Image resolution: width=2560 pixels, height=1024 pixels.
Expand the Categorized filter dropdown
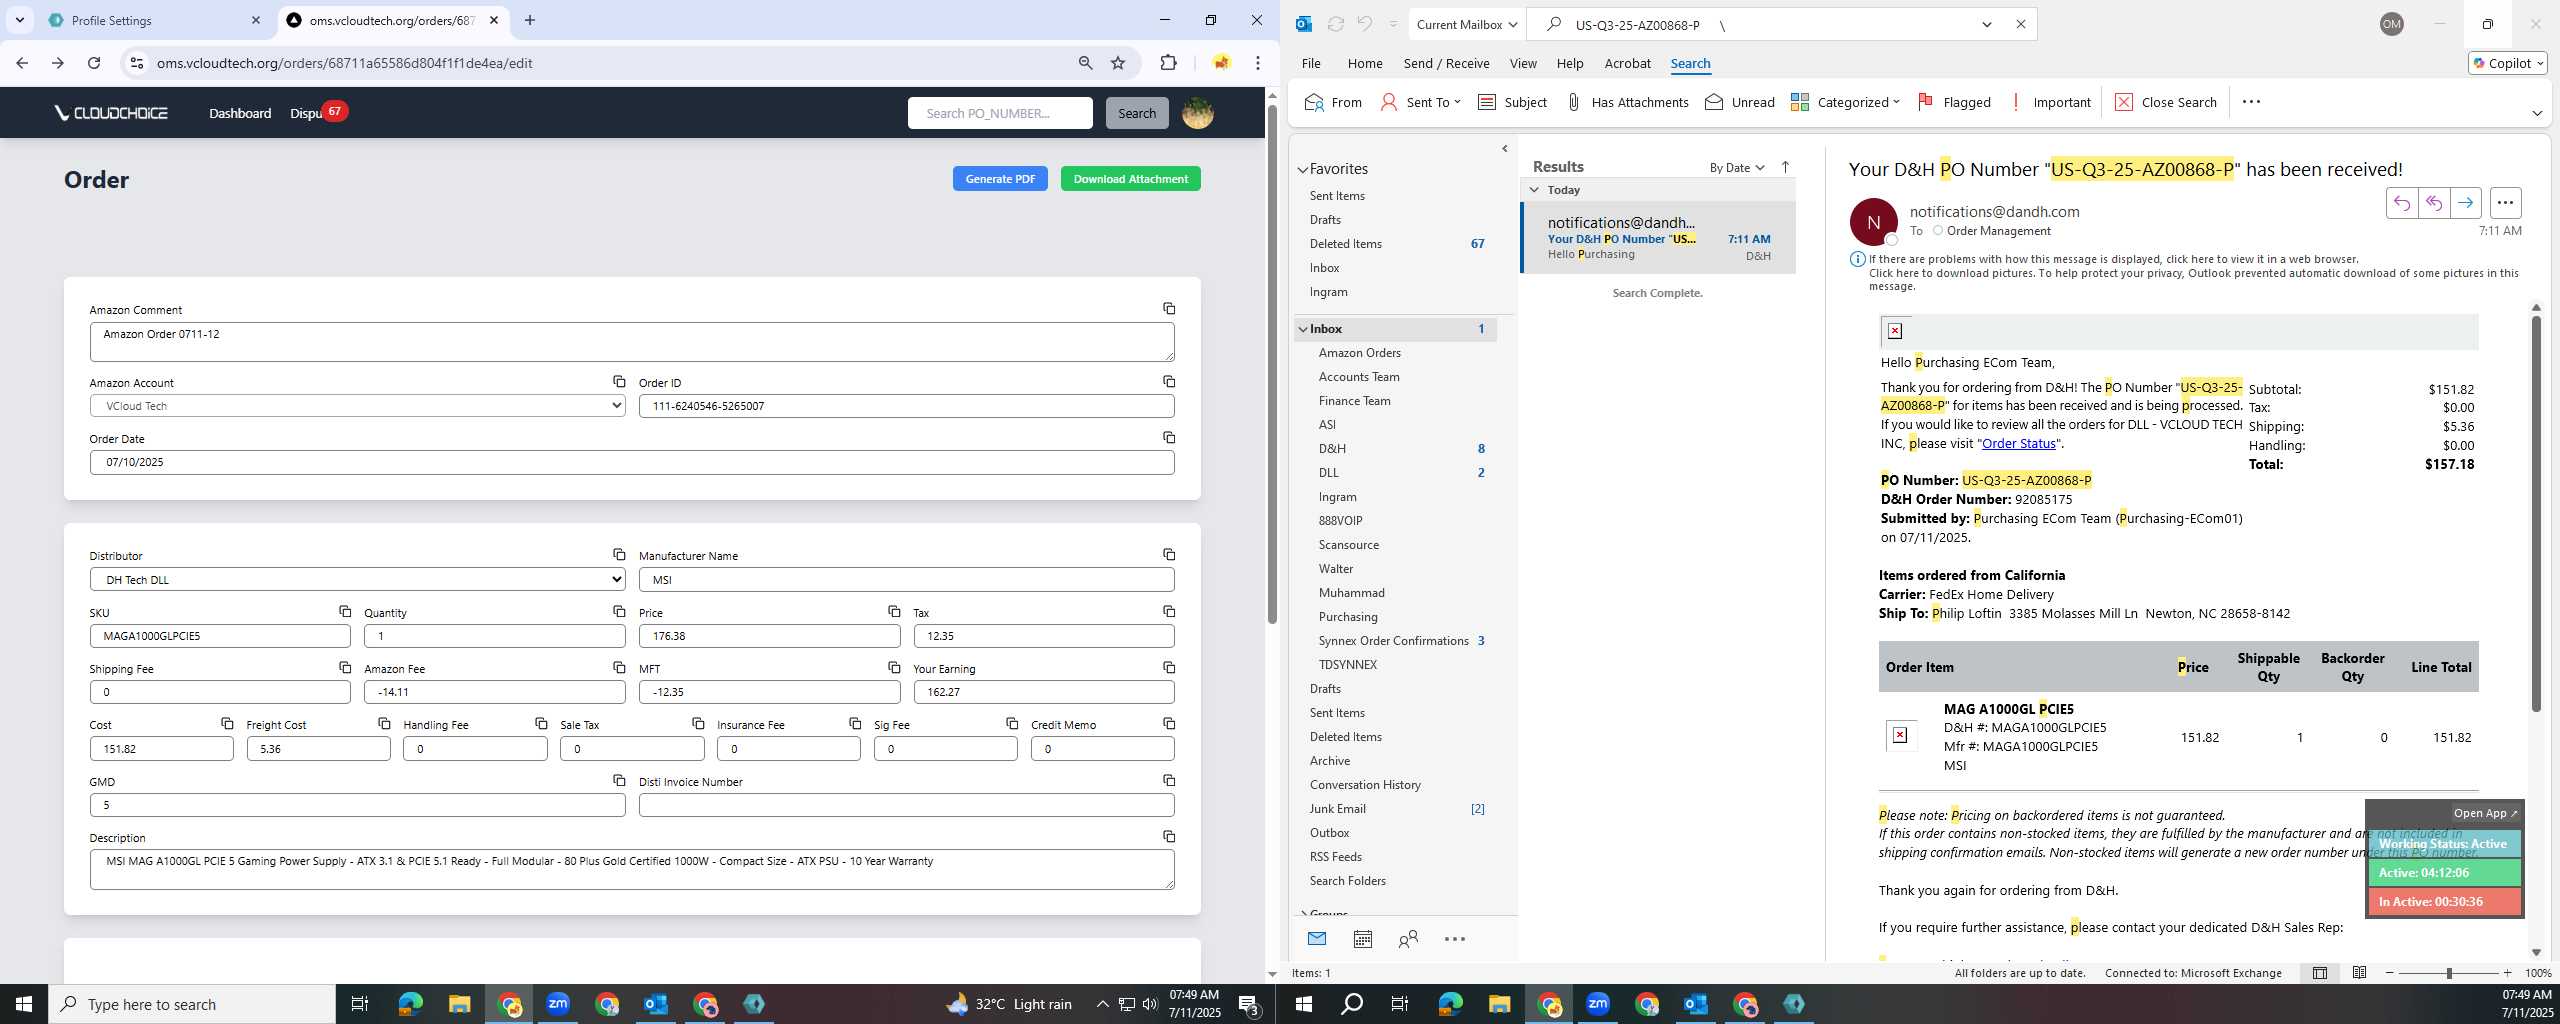point(1896,102)
